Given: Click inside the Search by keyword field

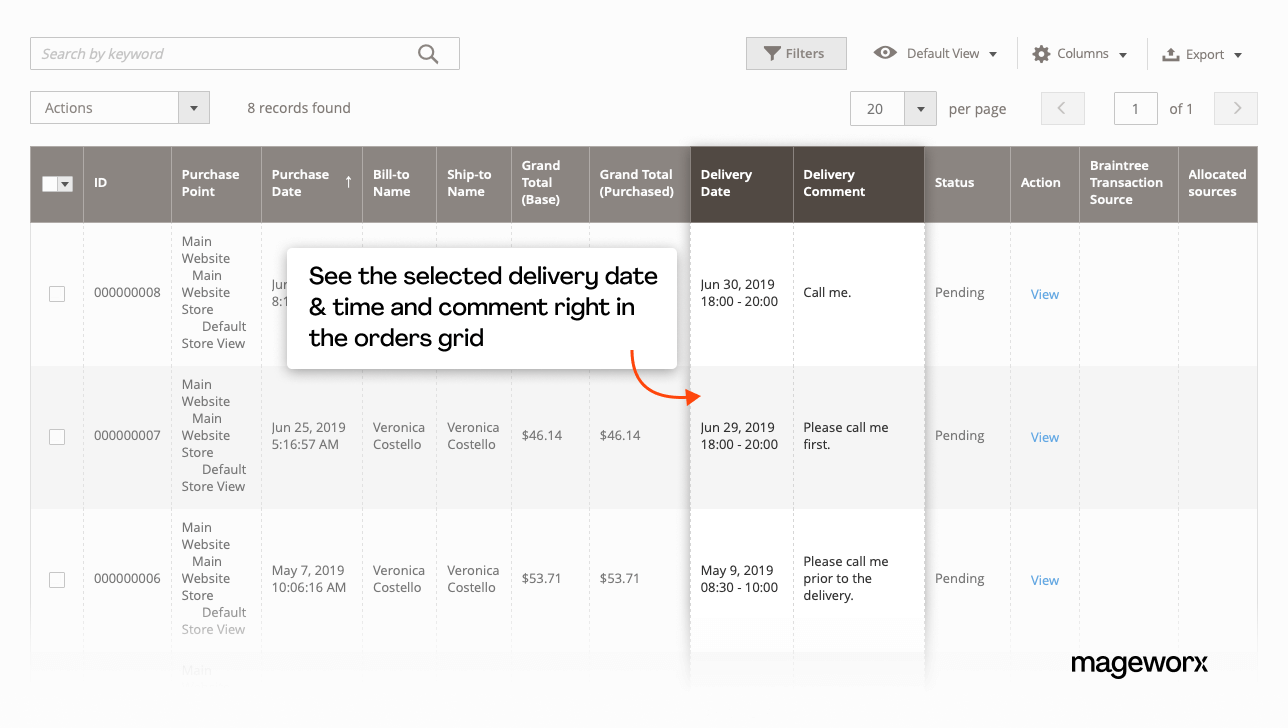Looking at the screenshot, I should click(x=200, y=53).
